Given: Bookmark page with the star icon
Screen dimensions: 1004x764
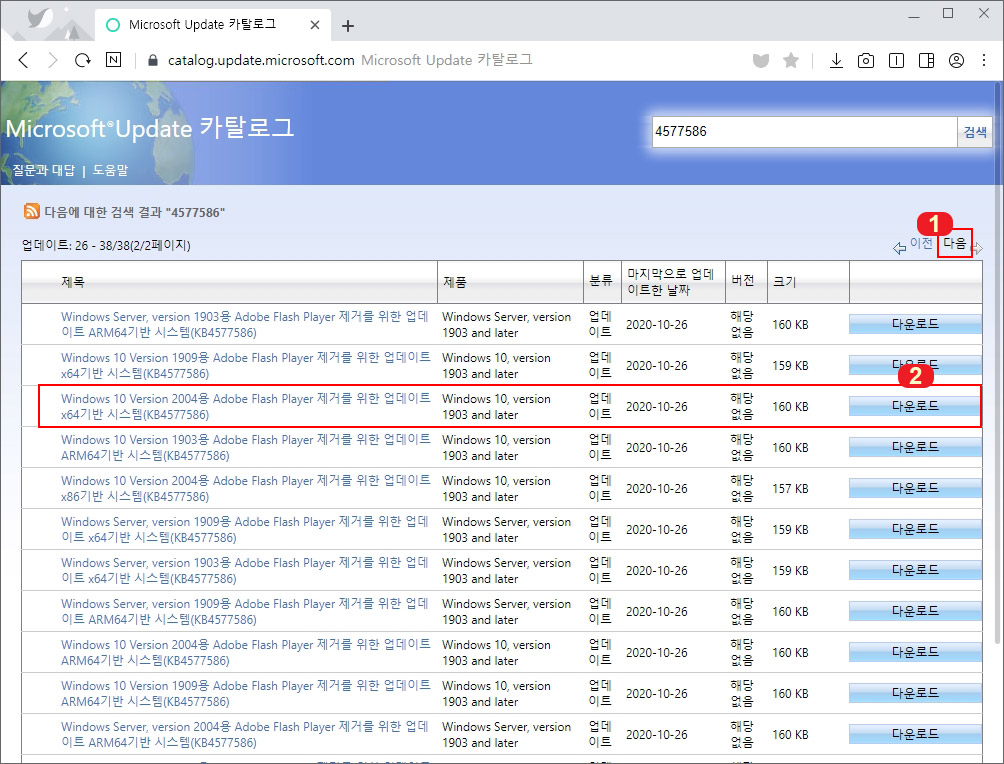Looking at the screenshot, I should (x=791, y=60).
